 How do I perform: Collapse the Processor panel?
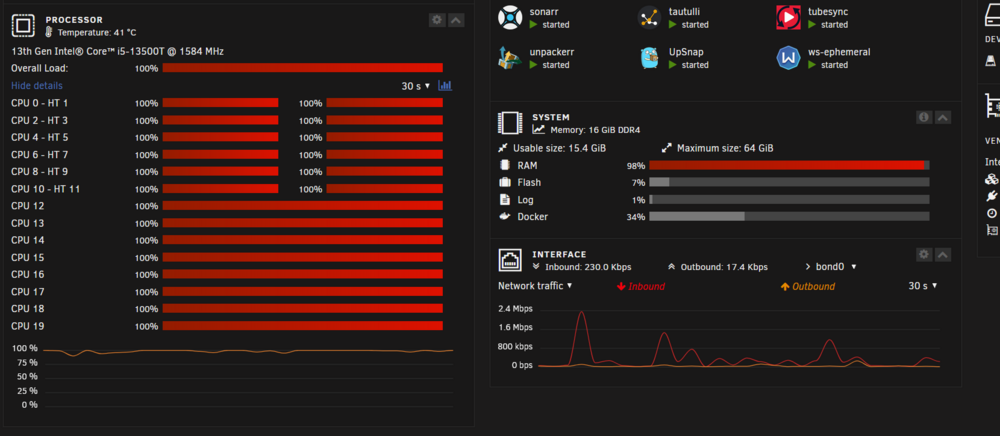[456, 20]
